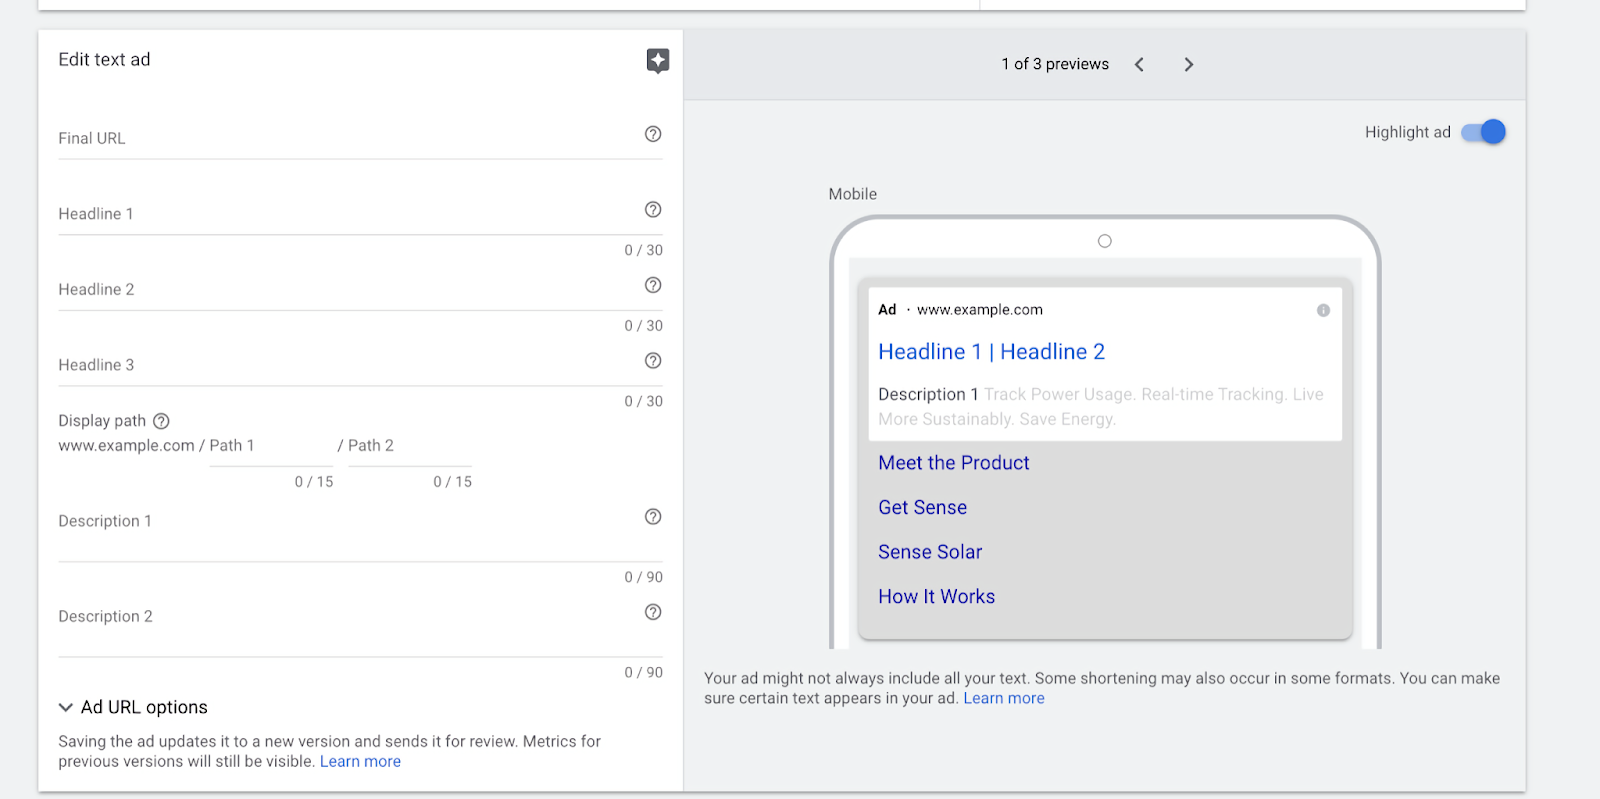Click the ad suggestions sparkle icon
Viewport: 1600px width, 799px height.
point(657,61)
